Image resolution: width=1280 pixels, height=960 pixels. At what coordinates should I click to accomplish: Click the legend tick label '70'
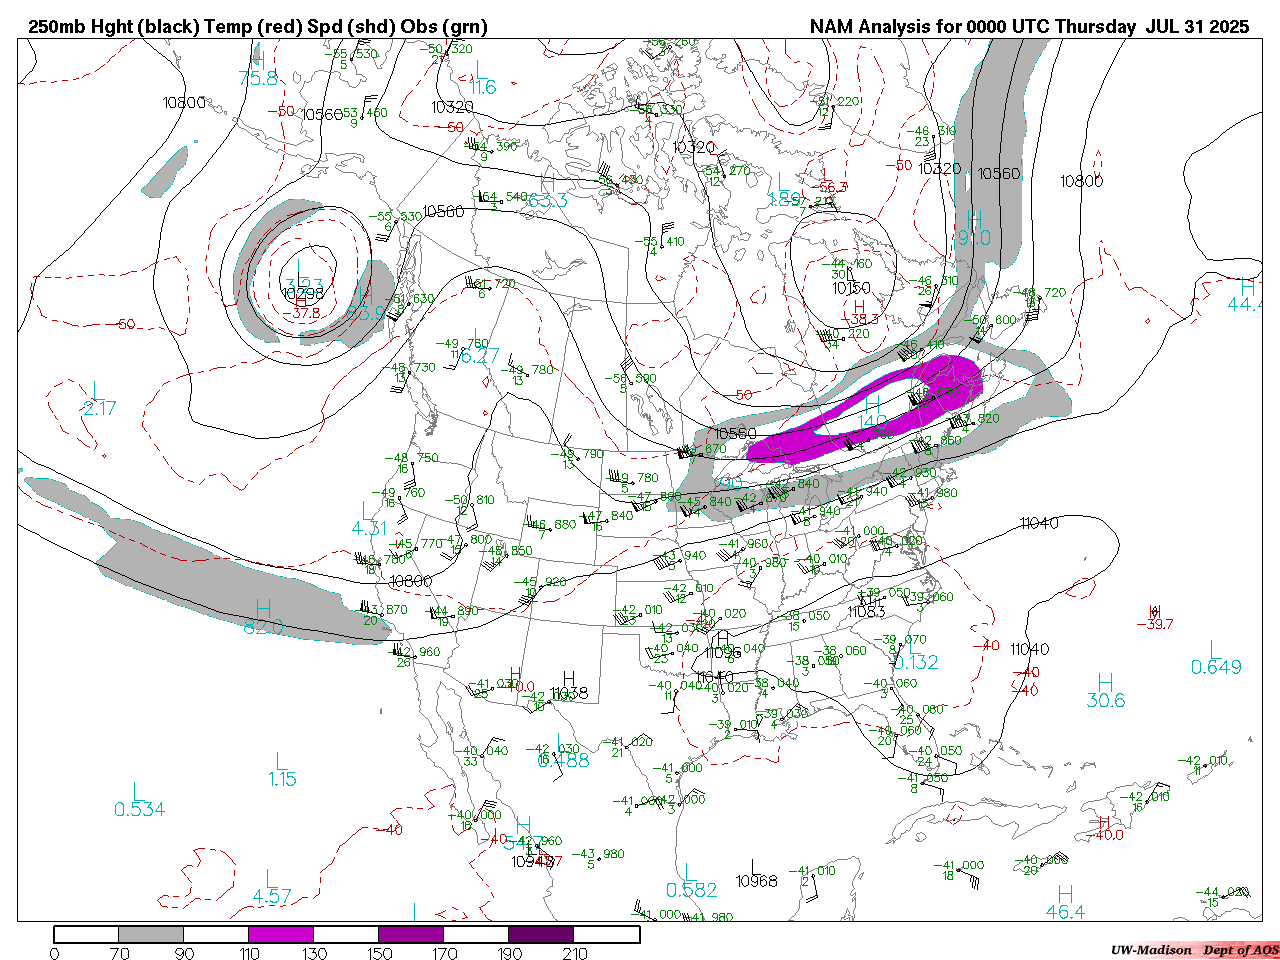coord(119,953)
